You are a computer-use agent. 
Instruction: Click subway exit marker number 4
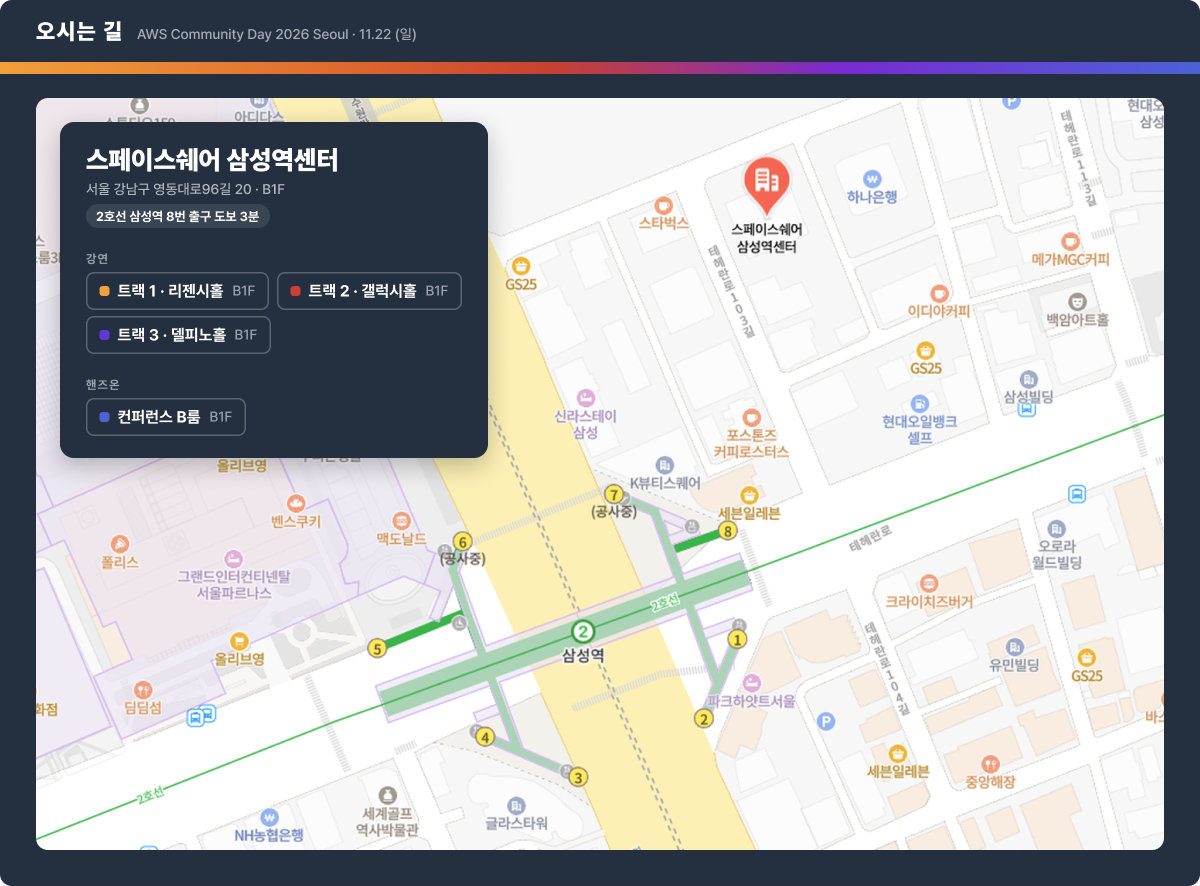point(485,738)
